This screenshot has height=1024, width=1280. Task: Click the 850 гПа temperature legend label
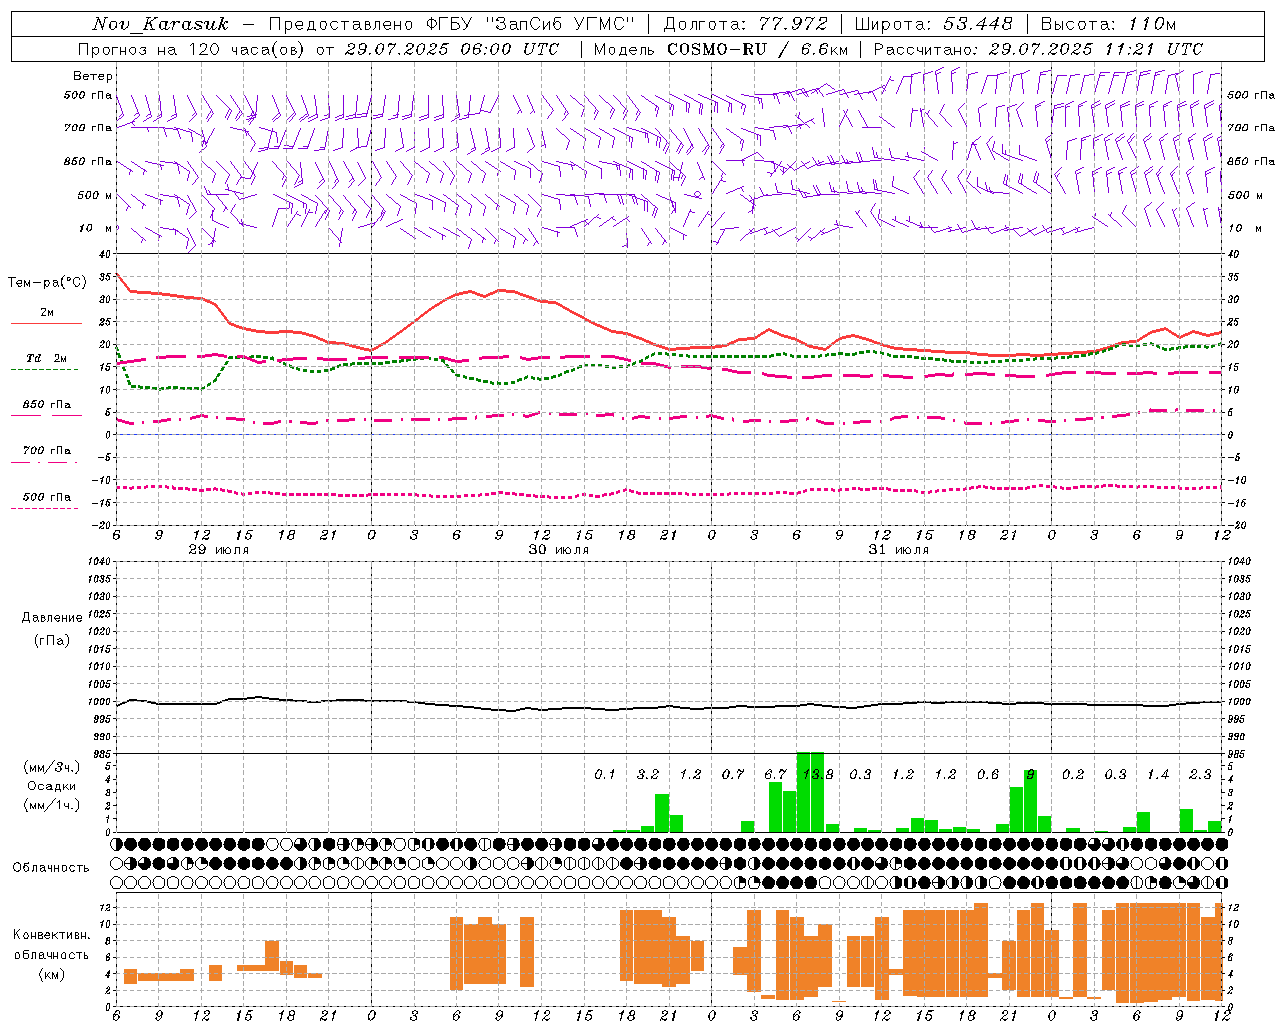[47, 405]
